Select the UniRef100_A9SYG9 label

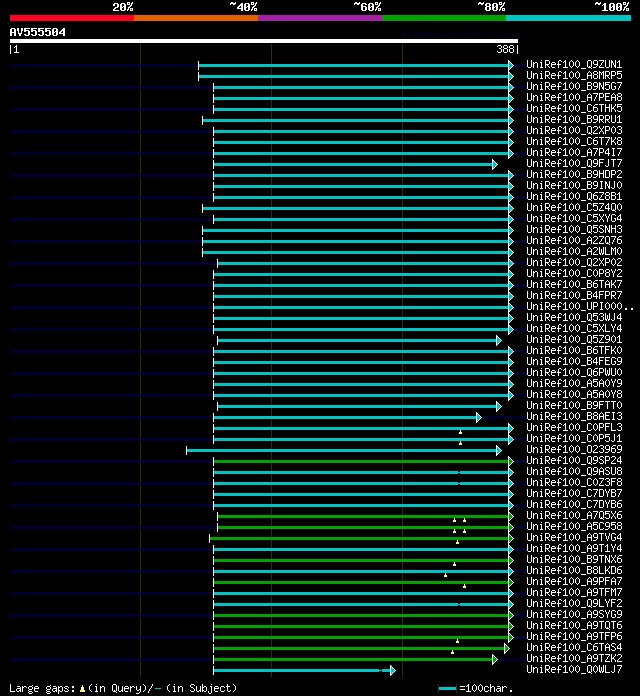coord(574,614)
